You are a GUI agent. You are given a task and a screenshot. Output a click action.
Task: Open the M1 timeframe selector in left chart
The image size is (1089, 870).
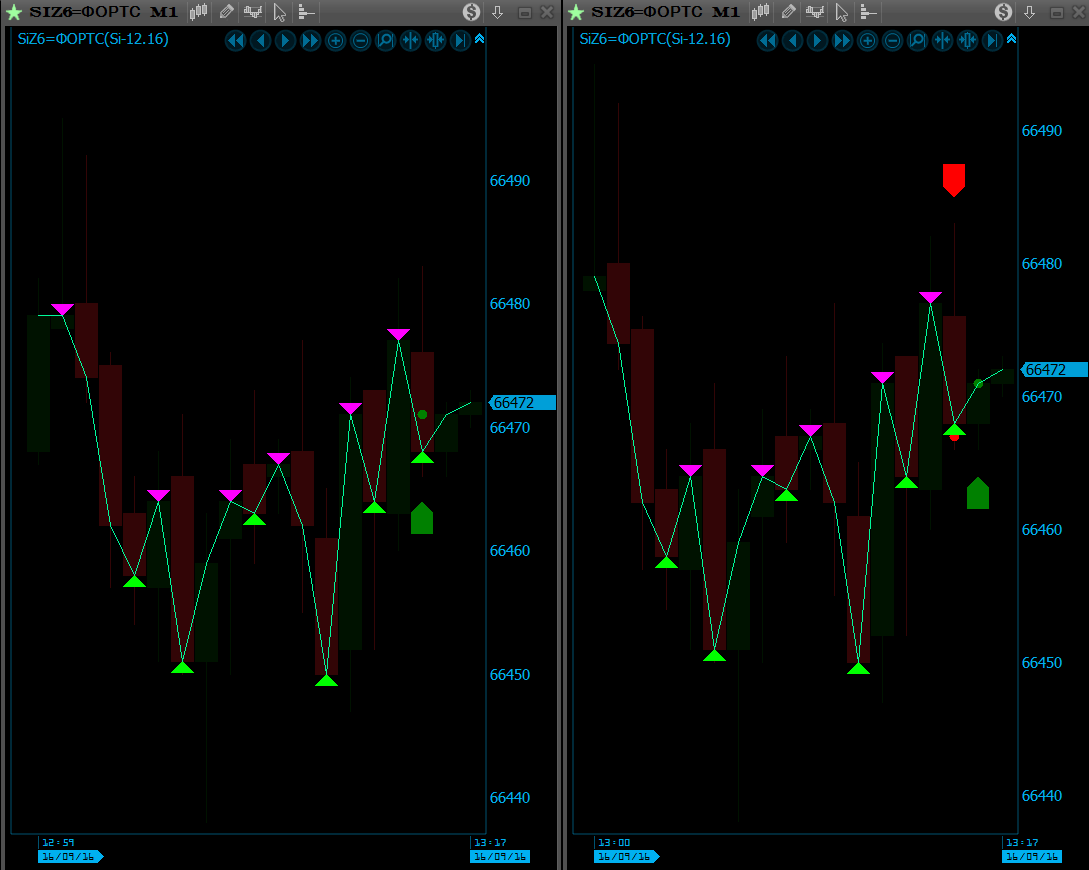[x=164, y=12]
